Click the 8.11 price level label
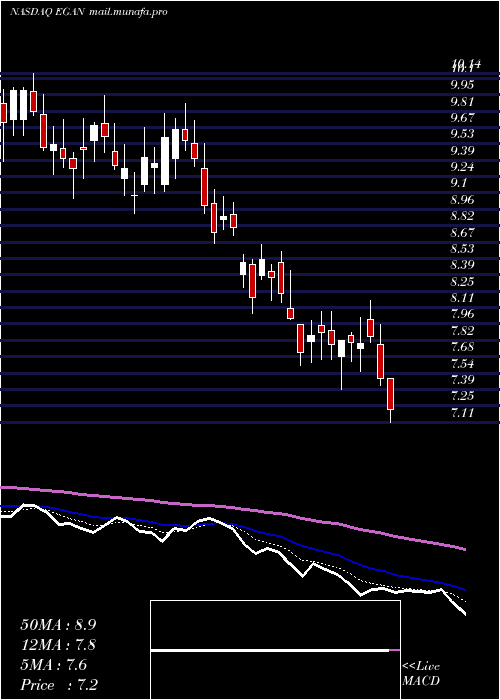The image size is (500, 700). pos(462,298)
